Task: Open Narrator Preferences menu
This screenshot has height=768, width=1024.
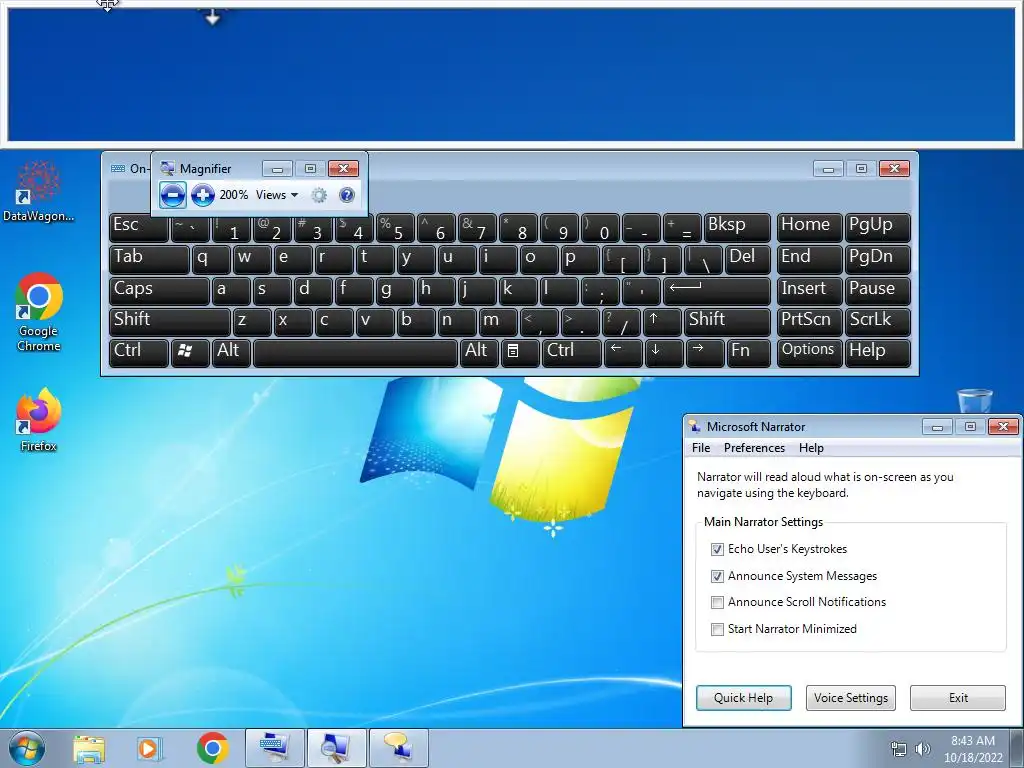Action: coord(754,448)
